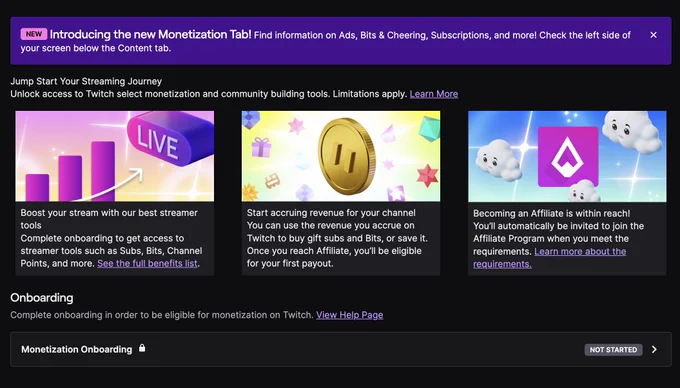Click the LIVE growth chart thumbnail
This screenshot has width=680, height=388.
(x=114, y=156)
